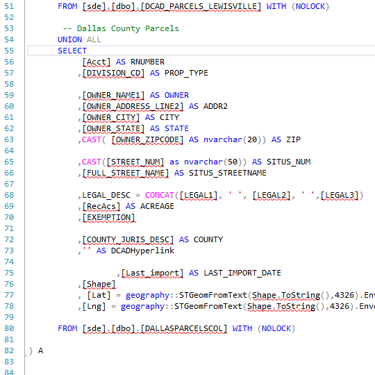This screenshot has height=375, width=375.
Task: Click the [OWNER_ZIPCODE] column
Action: tap(147, 140)
